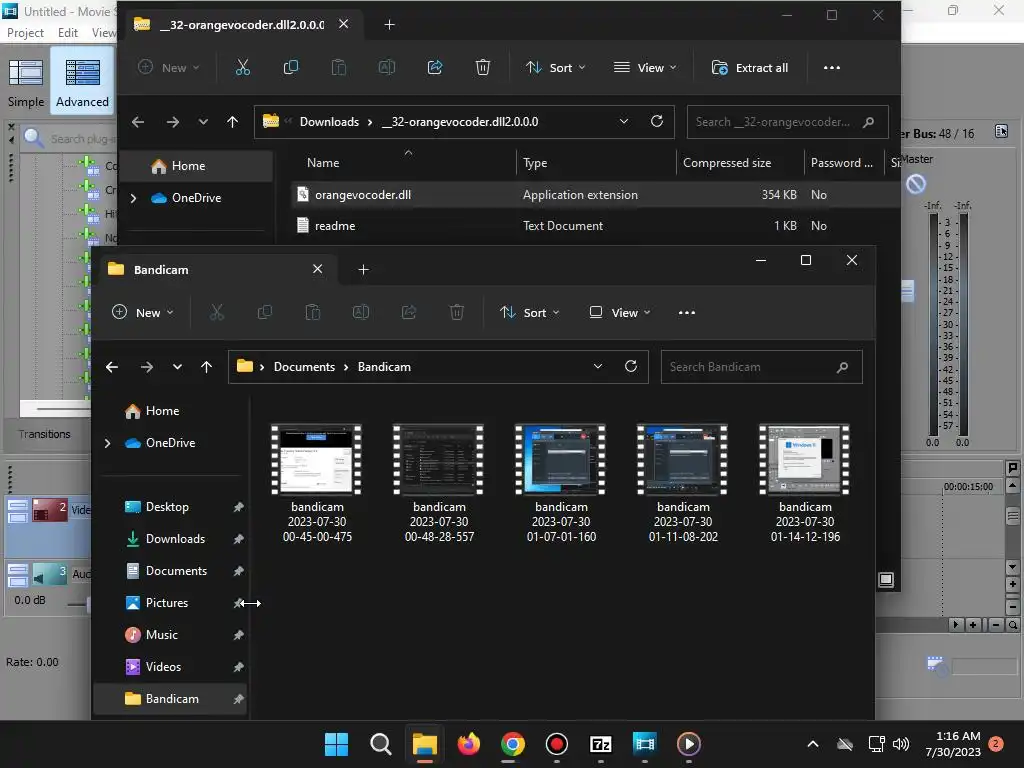Open clock showing 1:16 AM

point(953,744)
